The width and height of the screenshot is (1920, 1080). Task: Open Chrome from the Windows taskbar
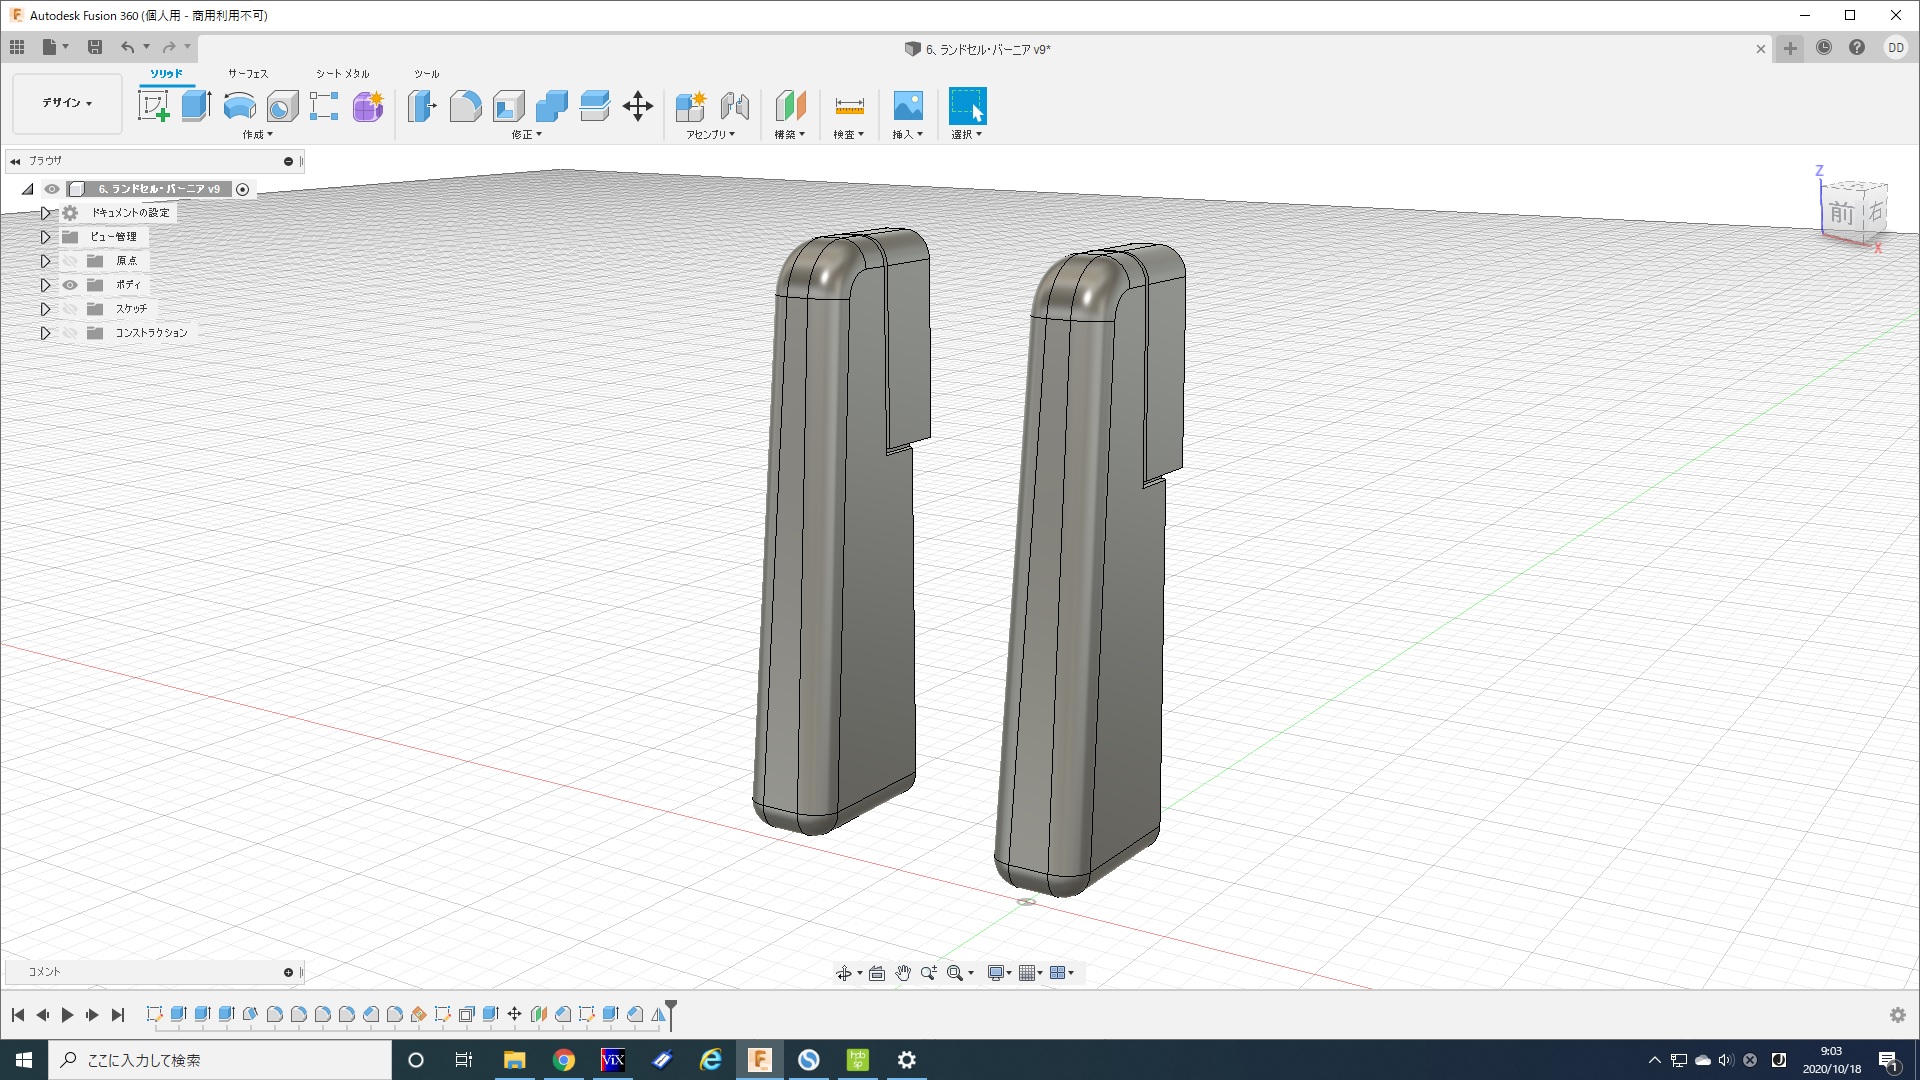(564, 1060)
